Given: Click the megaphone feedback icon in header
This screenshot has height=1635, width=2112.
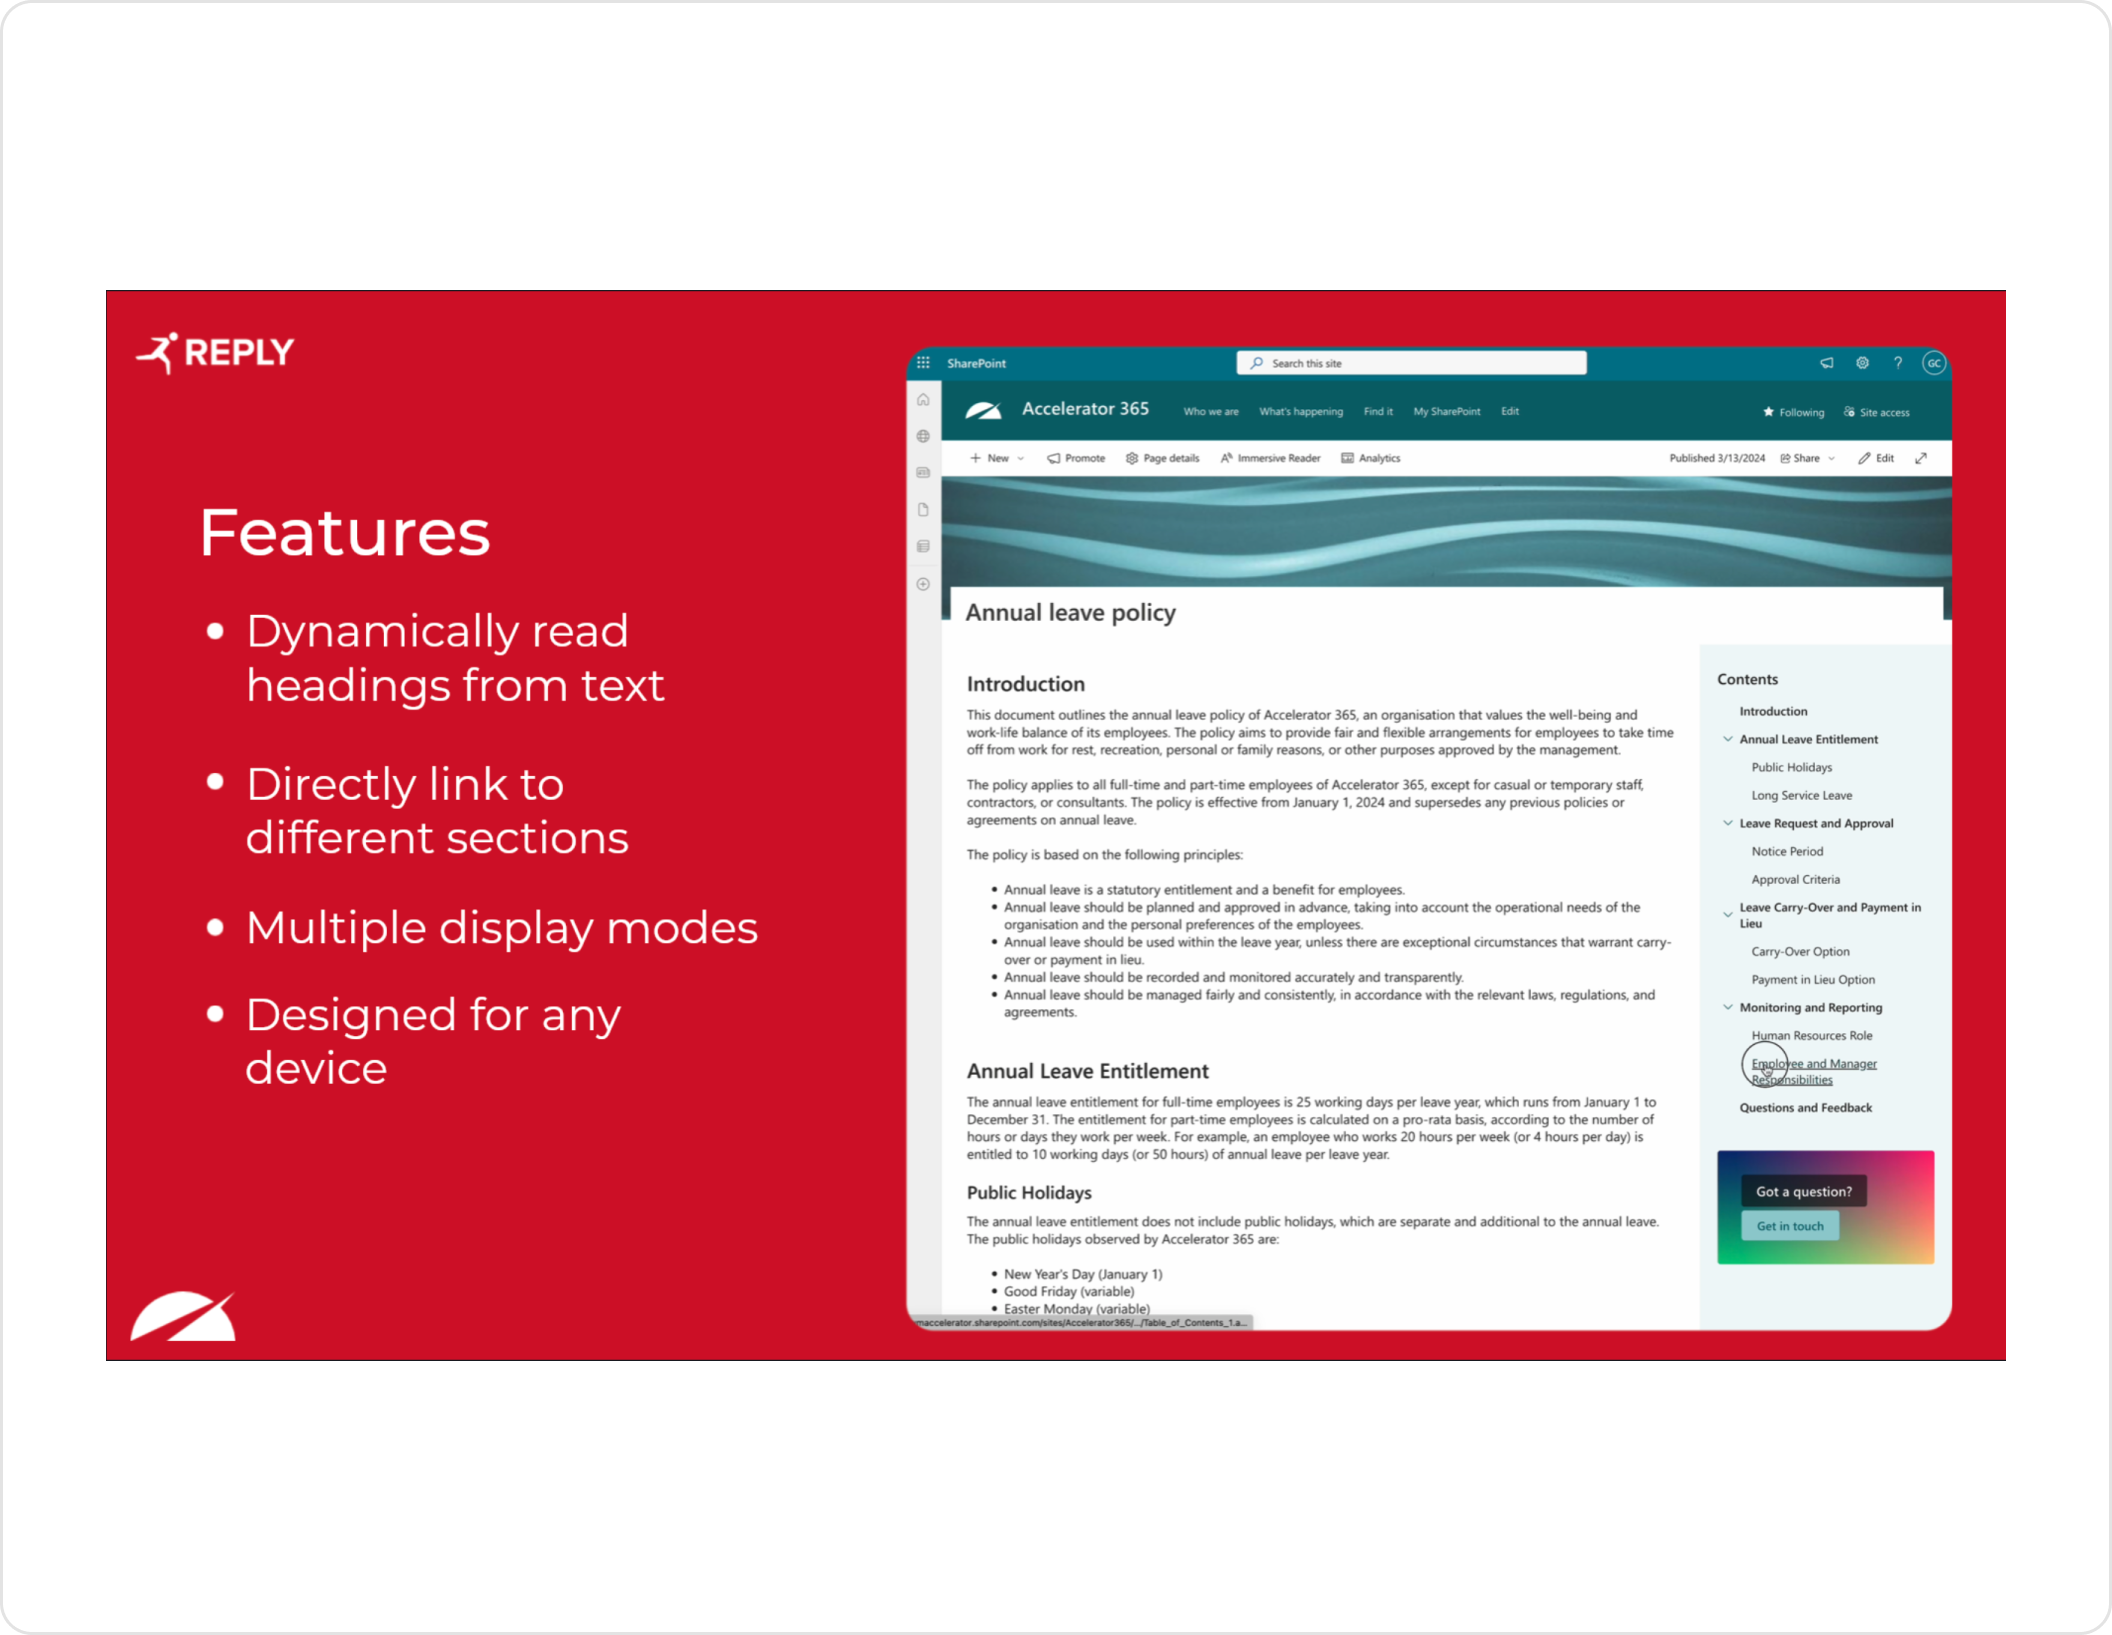Looking at the screenshot, I should (1826, 363).
